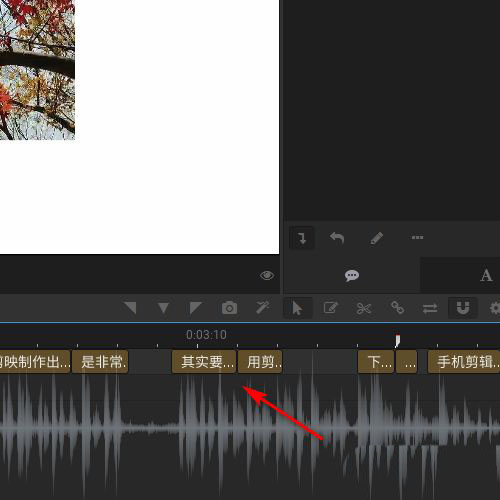Click the link chain icon
The width and height of the screenshot is (500, 500).
pyautogui.click(x=397, y=308)
